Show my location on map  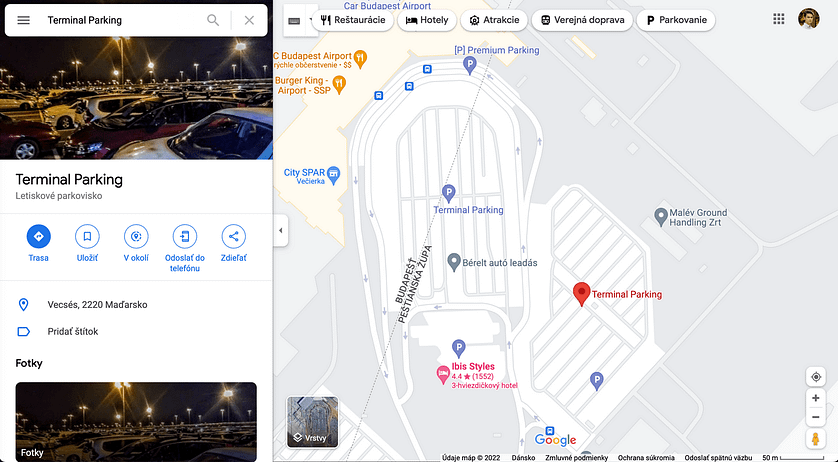pyautogui.click(x=816, y=376)
